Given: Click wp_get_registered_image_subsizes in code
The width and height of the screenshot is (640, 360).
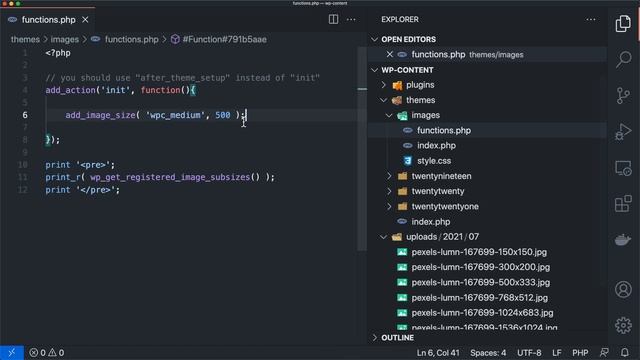Looking at the screenshot, I should point(170,177).
